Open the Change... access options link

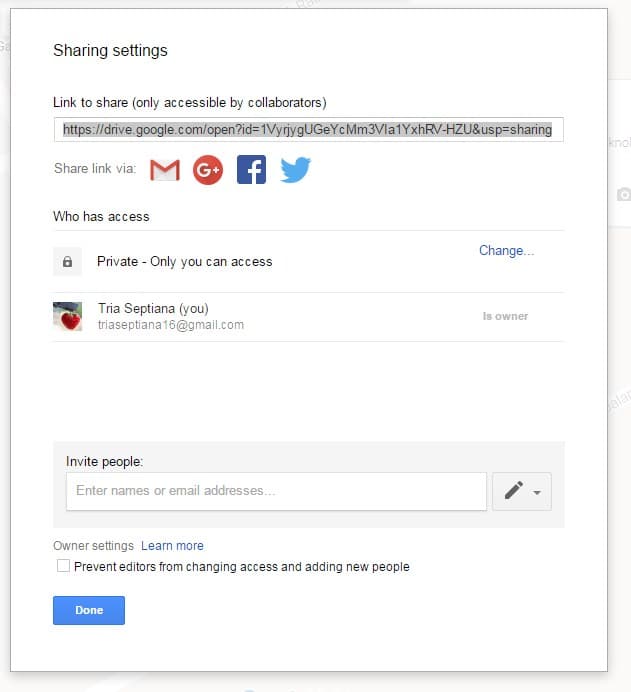[x=507, y=251]
